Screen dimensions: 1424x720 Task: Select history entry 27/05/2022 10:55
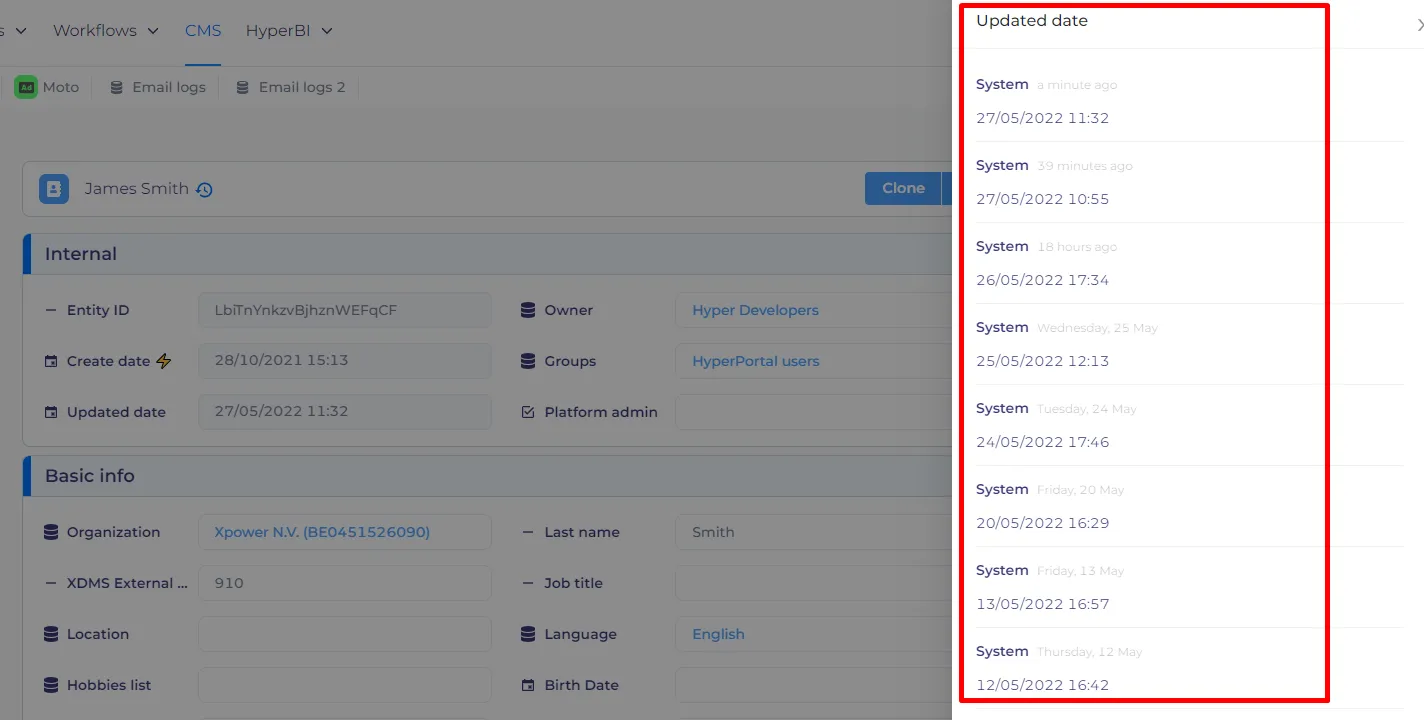tap(1042, 199)
